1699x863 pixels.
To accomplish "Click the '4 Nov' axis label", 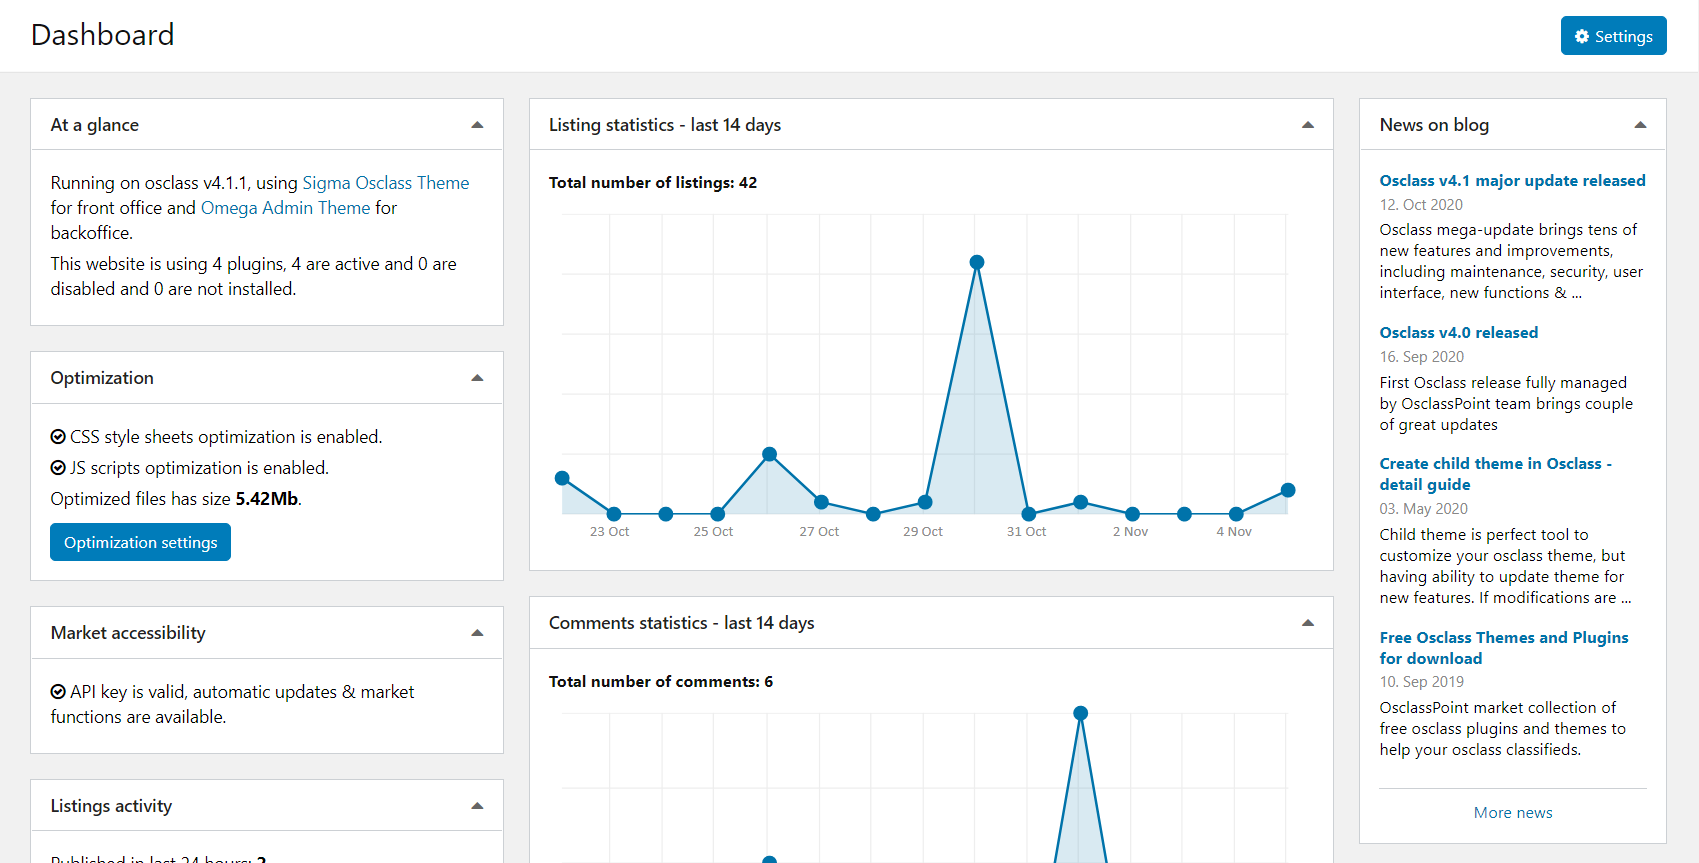I will click(1234, 532).
